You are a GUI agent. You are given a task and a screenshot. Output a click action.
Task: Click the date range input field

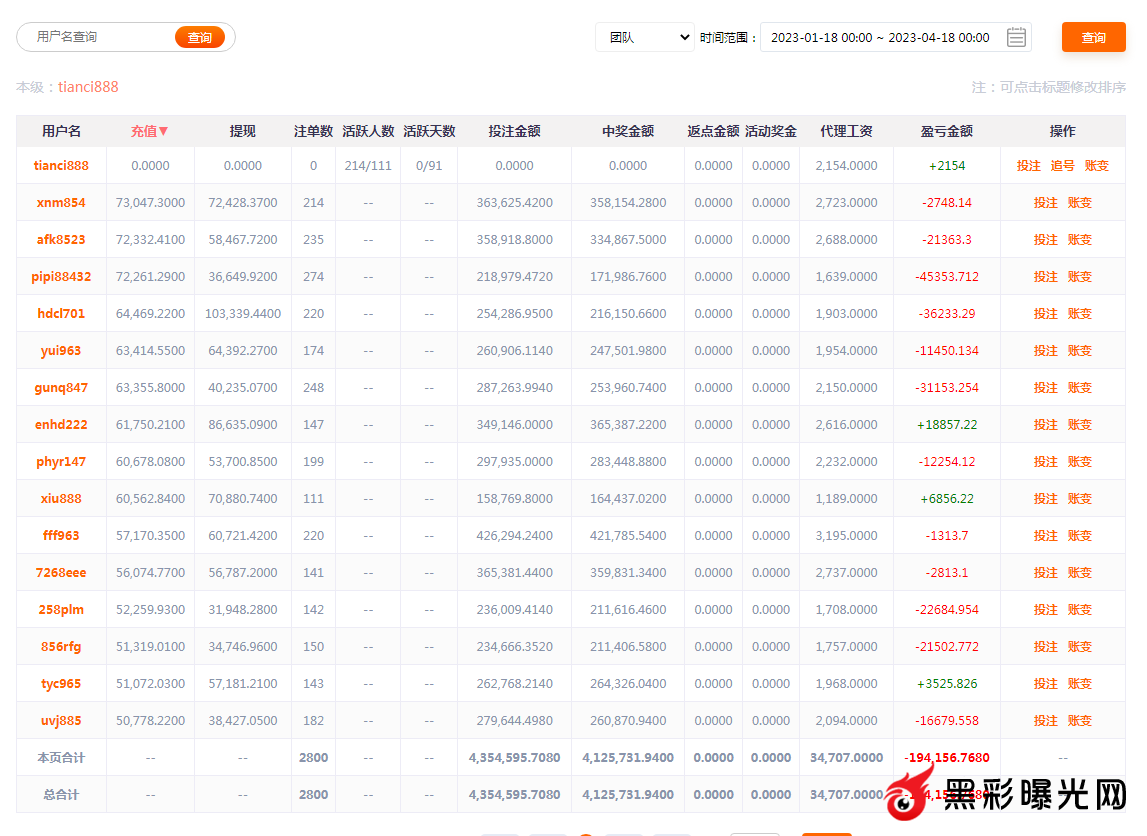pos(880,38)
